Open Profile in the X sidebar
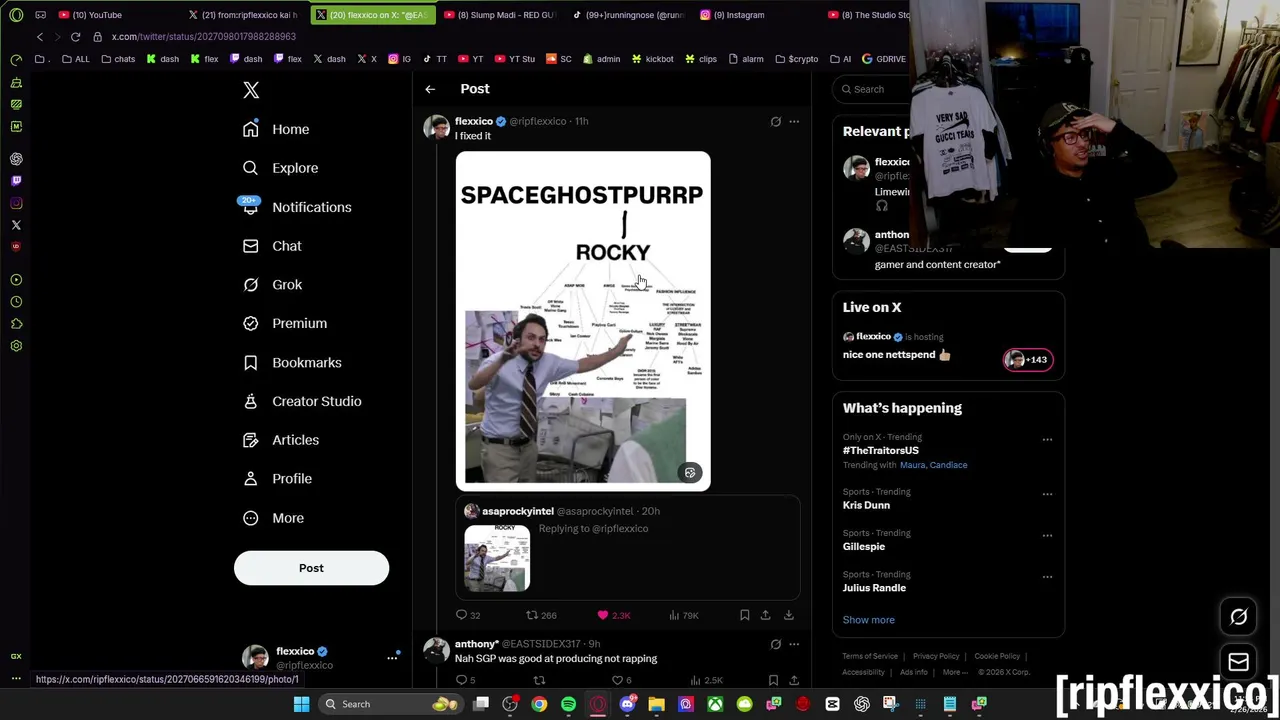This screenshot has height=720, width=1280. coord(278,479)
